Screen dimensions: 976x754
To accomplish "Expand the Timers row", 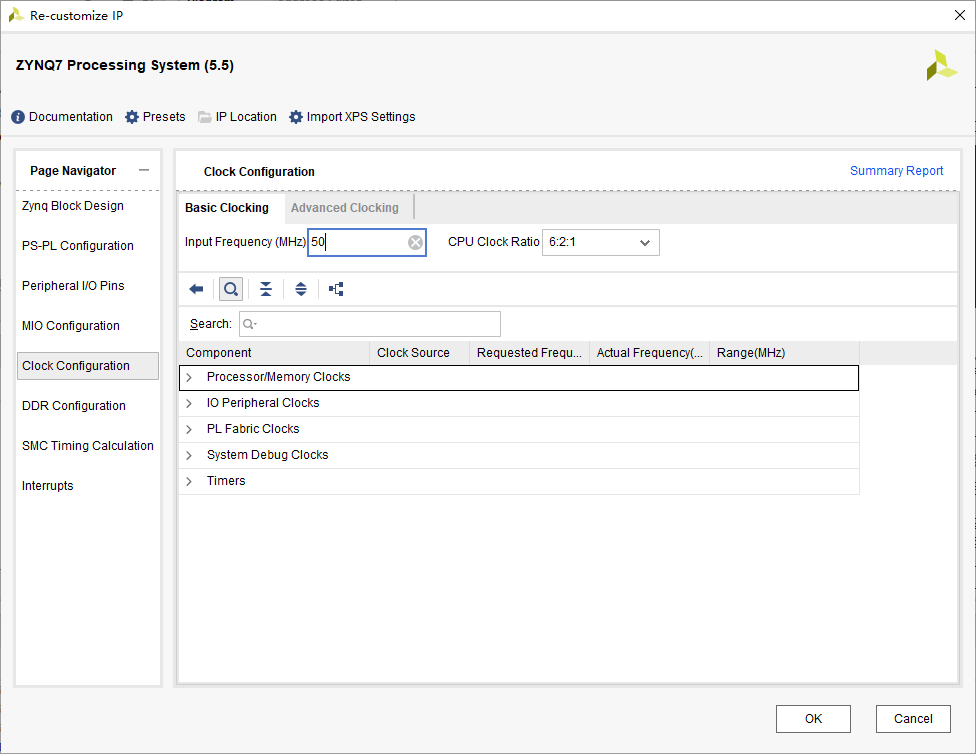I will [x=189, y=481].
